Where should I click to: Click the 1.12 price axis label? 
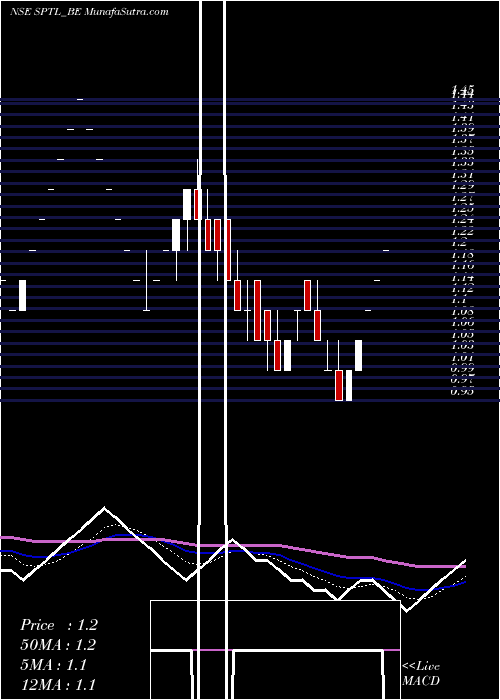[462, 289]
